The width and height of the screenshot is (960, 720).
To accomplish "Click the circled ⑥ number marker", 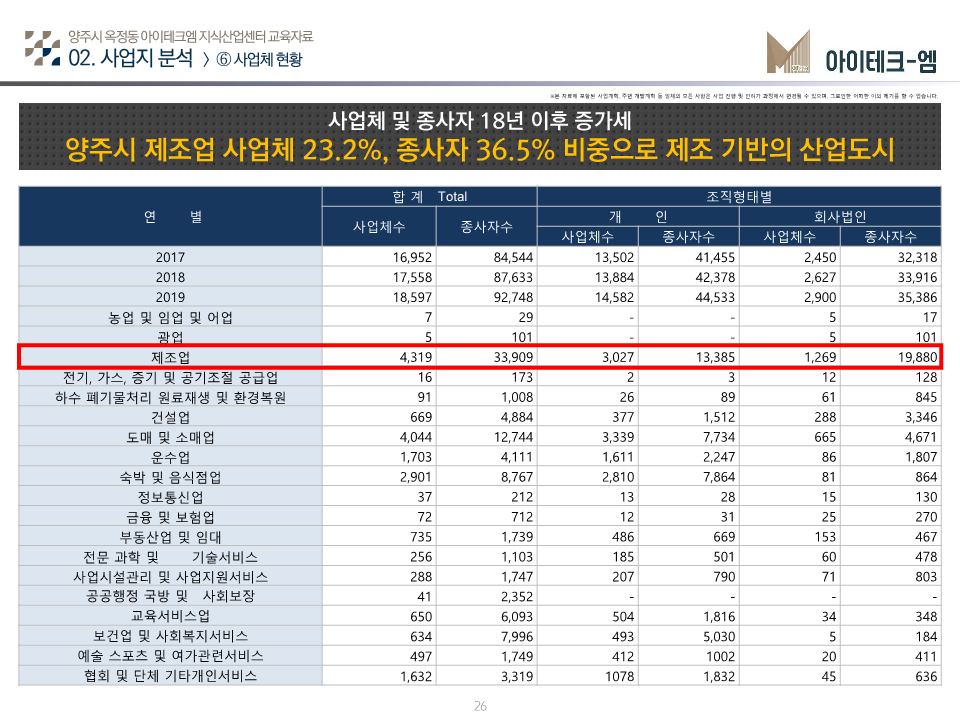I will click(223, 59).
